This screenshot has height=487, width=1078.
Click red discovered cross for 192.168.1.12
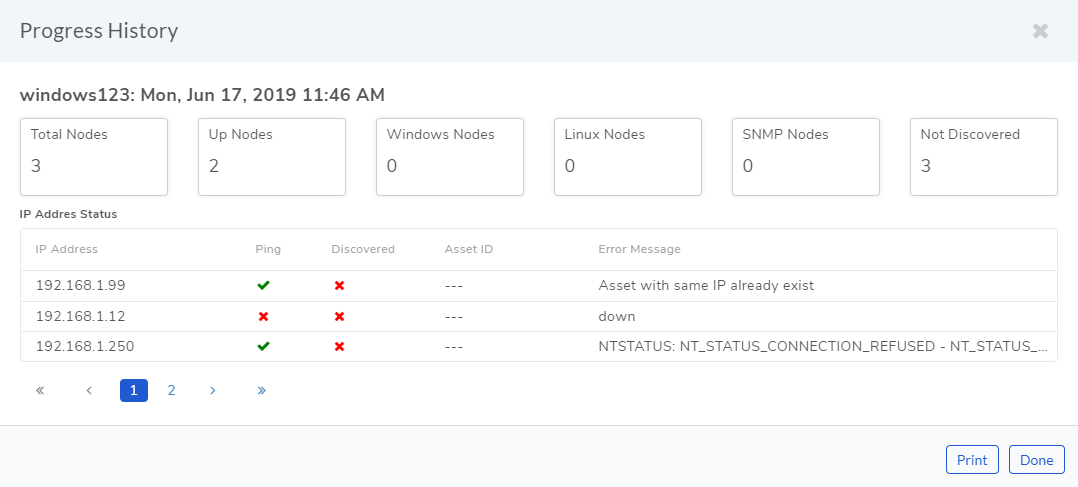pyautogui.click(x=339, y=316)
